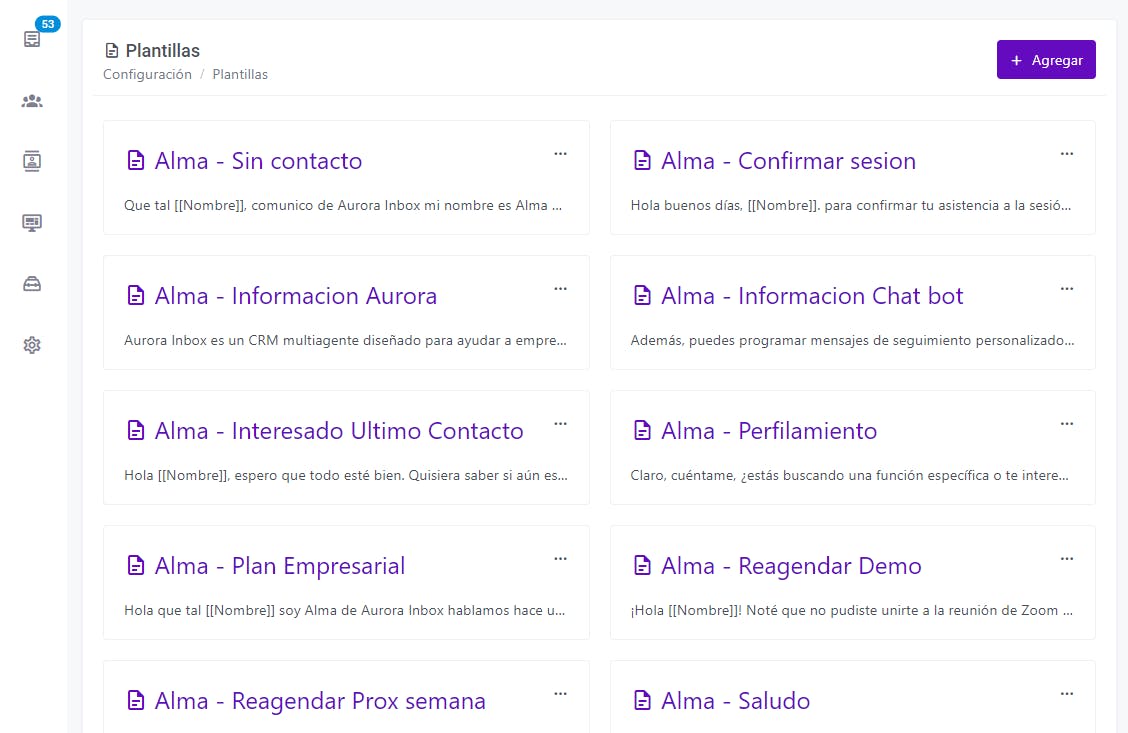The height and width of the screenshot is (733, 1128).
Task: Click the Plantillas breadcrumb item
Action: [240, 74]
